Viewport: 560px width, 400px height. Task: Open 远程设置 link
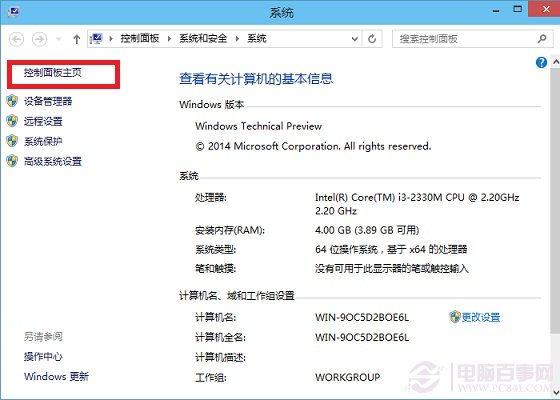point(43,121)
